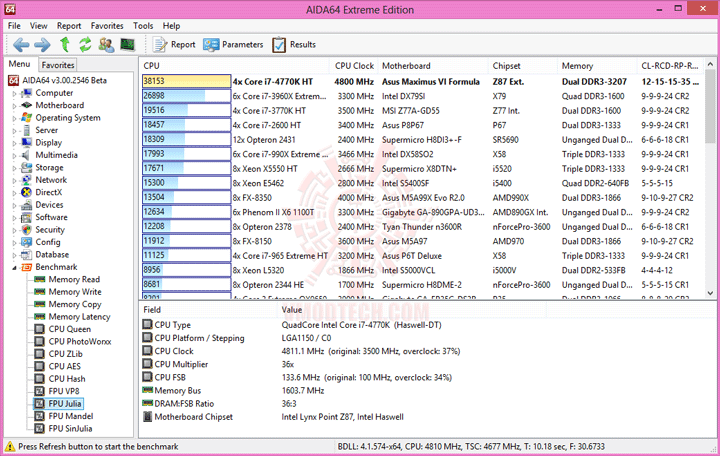Open the Parameters toolbar button

point(233,45)
